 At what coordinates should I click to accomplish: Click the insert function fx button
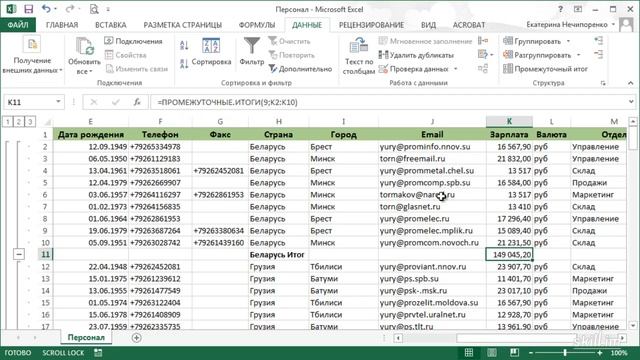click(137, 102)
